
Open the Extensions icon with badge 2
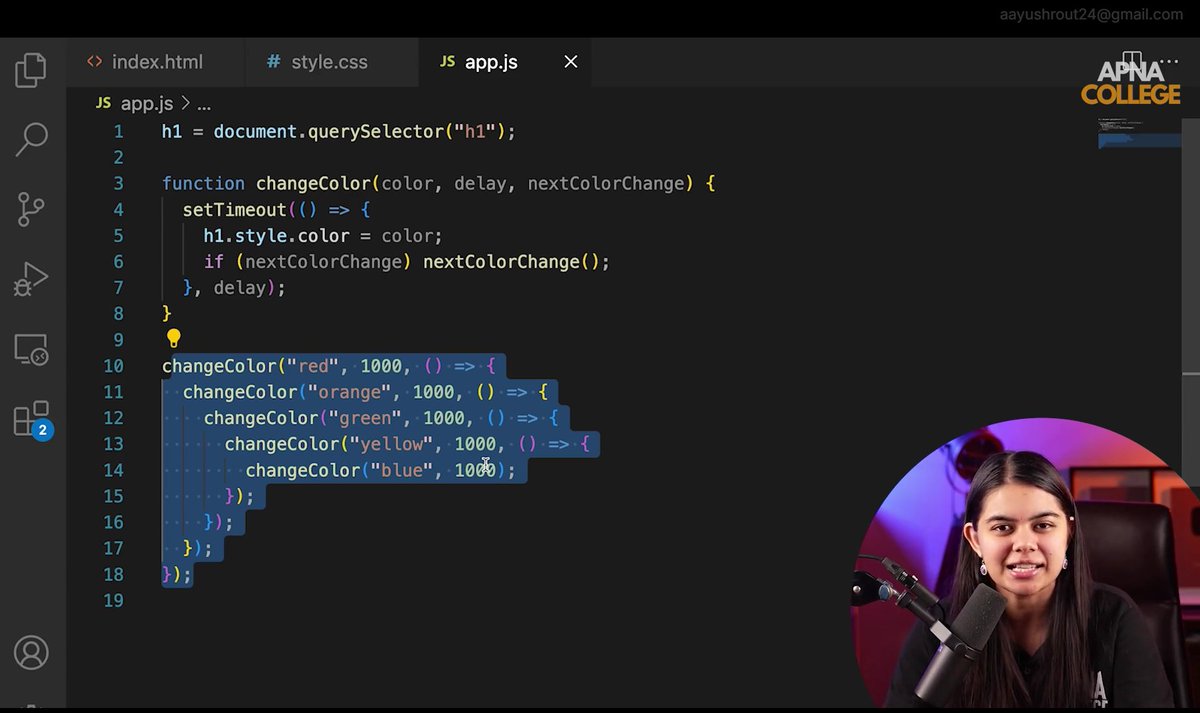pyautogui.click(x=31, y=419)
